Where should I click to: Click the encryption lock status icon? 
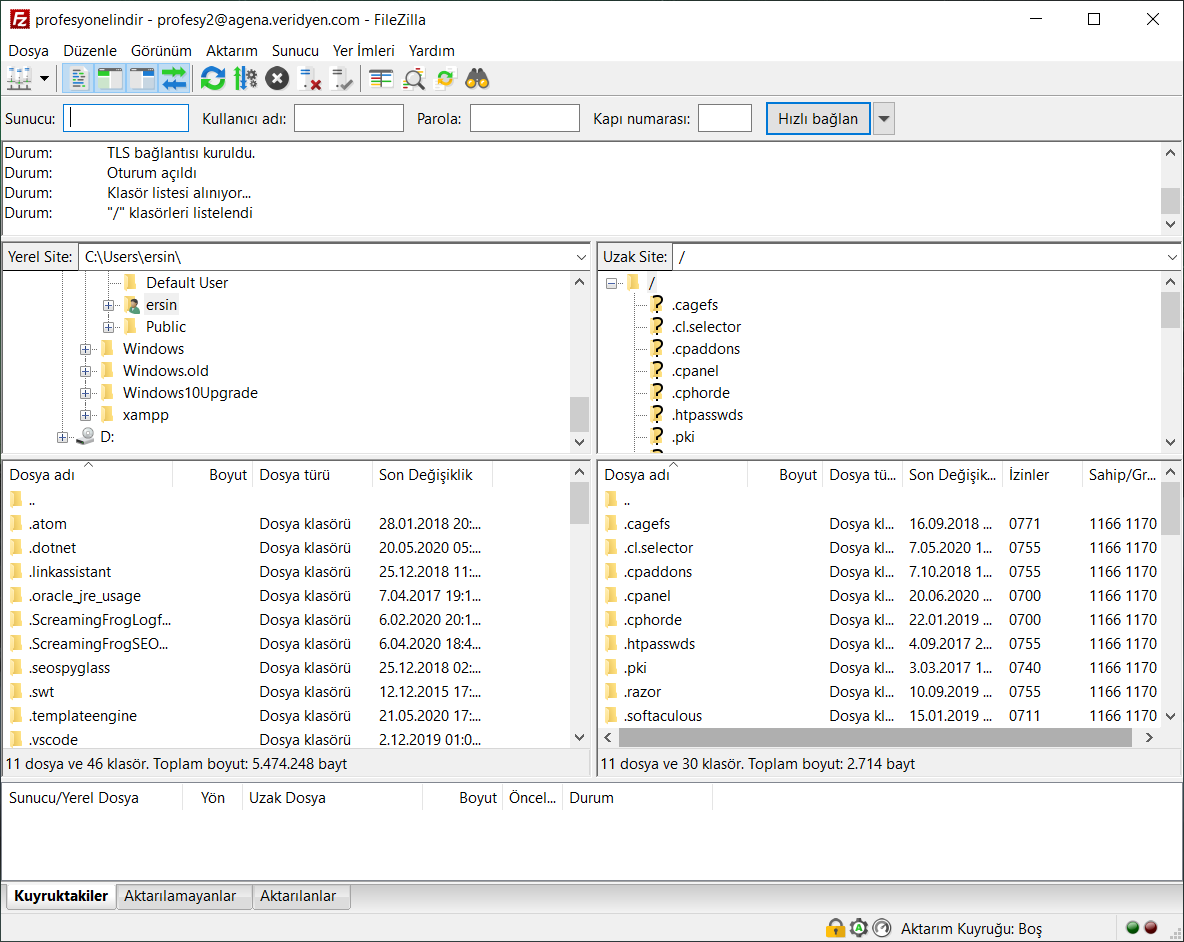pos(835,928)
